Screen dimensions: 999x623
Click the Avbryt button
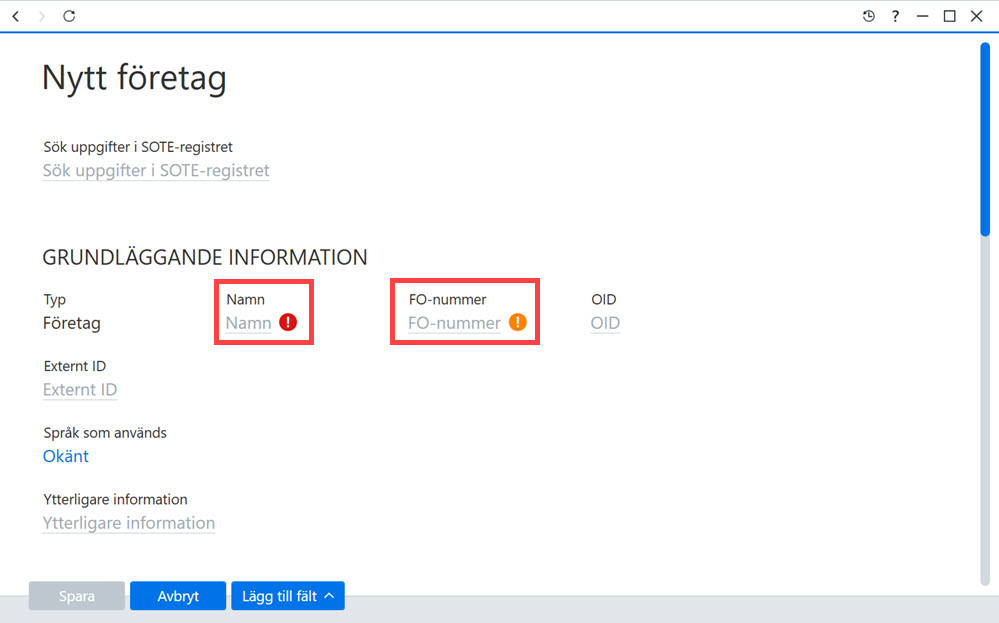click(178, 596)
